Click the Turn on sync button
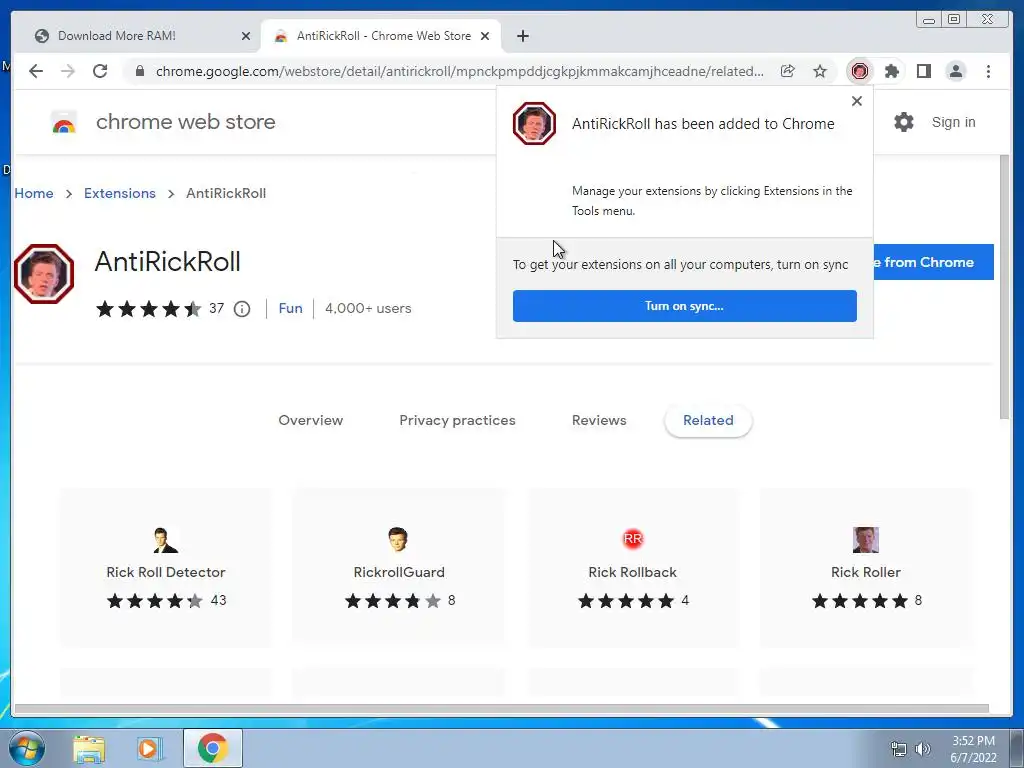Screen dimensions: 1024x768 (684, 306)
